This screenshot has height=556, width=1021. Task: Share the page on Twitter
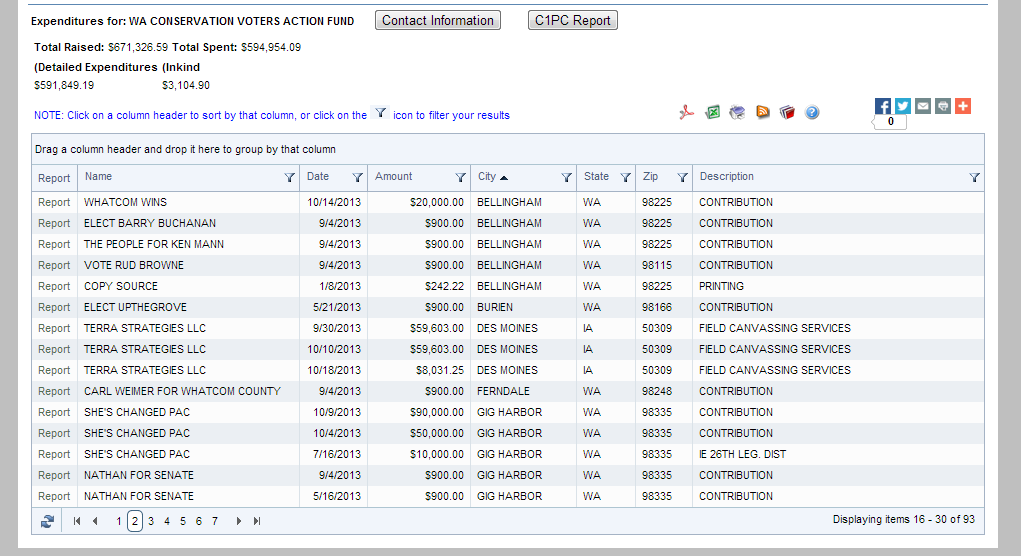903,106
